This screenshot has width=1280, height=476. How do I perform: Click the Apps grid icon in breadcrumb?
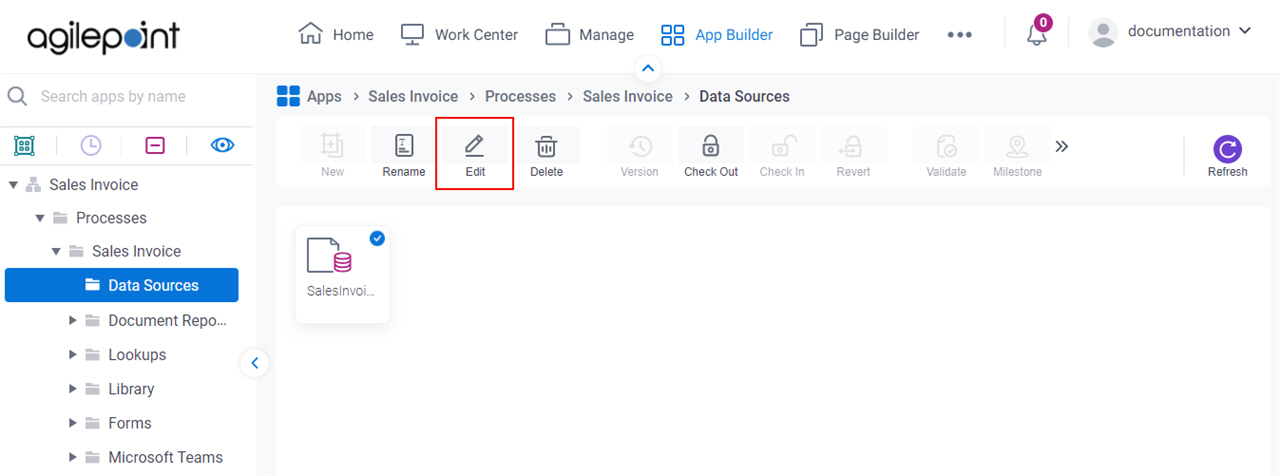(x=288, y=97)
